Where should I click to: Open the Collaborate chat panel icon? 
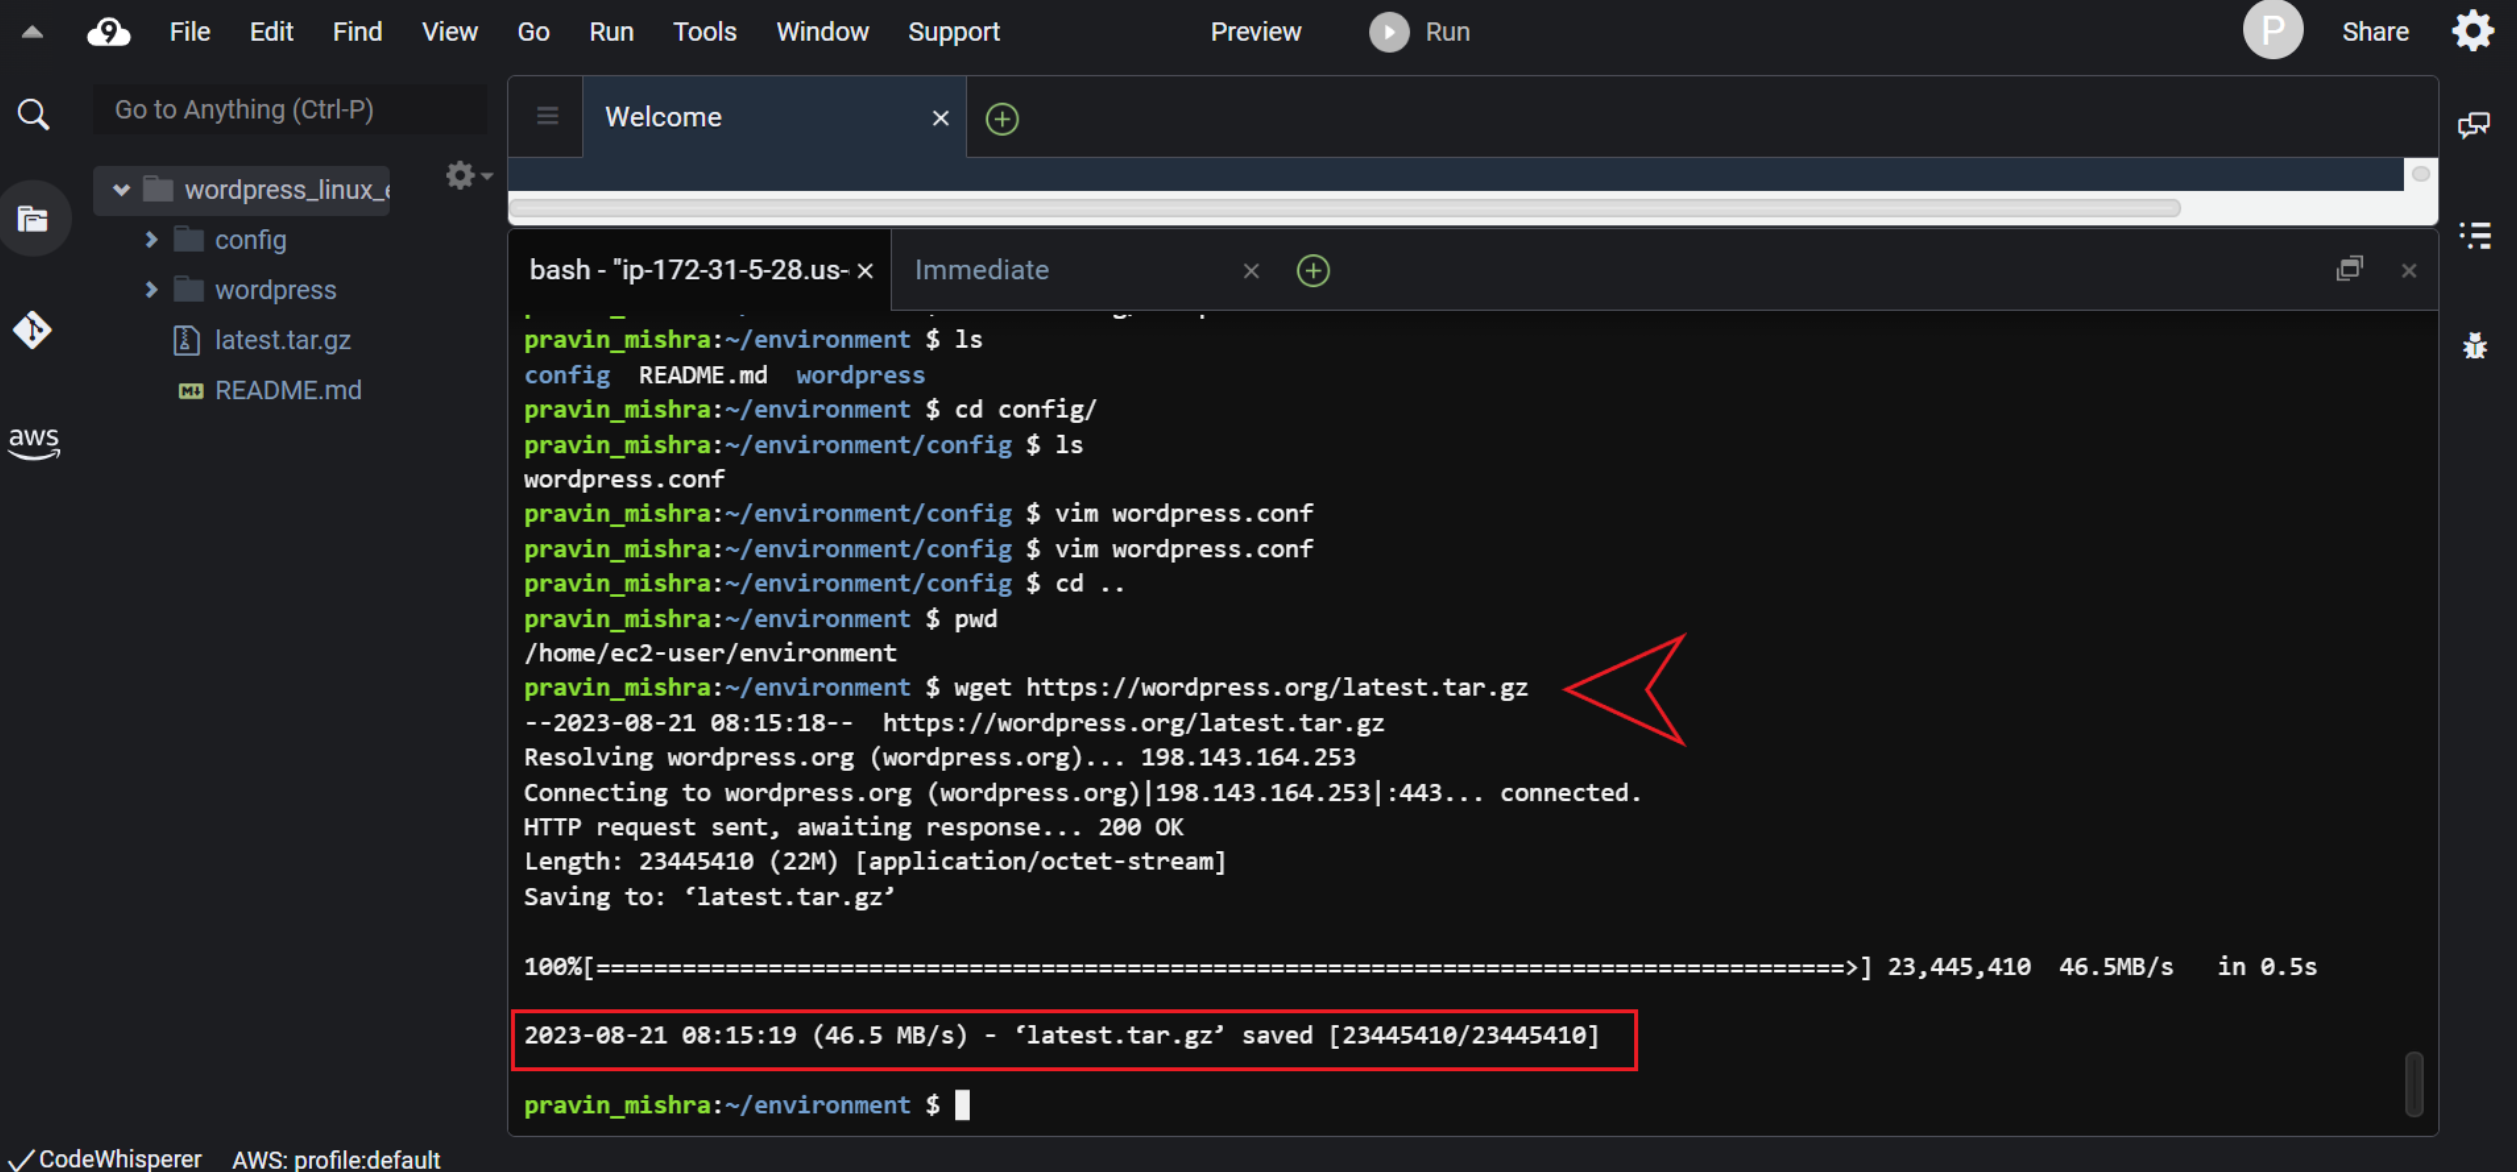pyautogui.click(x=2473, y=125)
